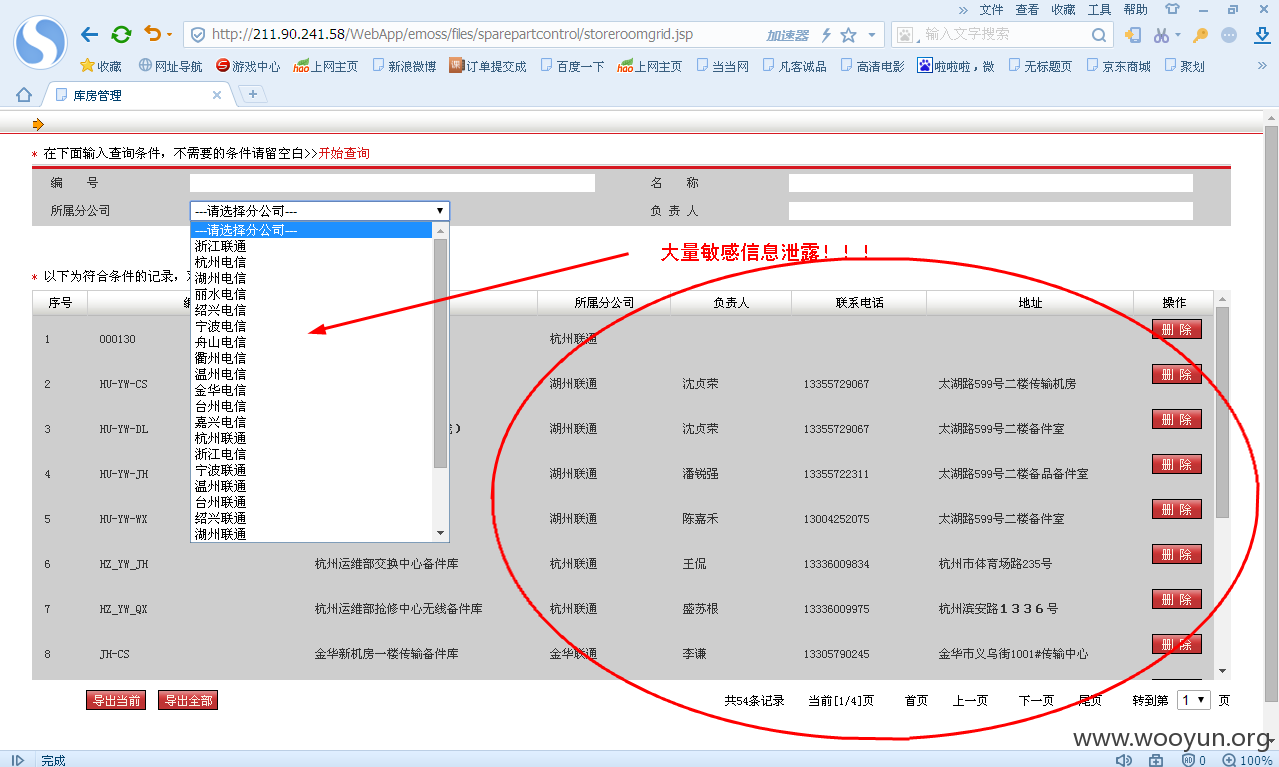This screenshot has width=1279, height=767.
Task: Click the browser back arrow
Action: pyautogui.click(x=90, y=35)
